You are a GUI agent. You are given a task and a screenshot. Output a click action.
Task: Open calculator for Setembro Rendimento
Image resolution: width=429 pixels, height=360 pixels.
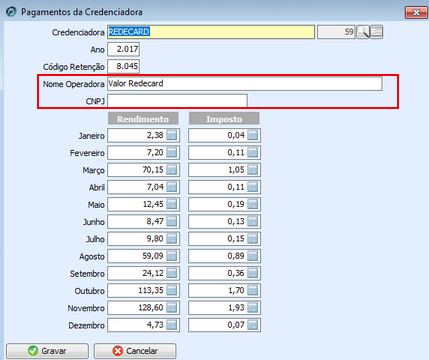click(171, 273)
